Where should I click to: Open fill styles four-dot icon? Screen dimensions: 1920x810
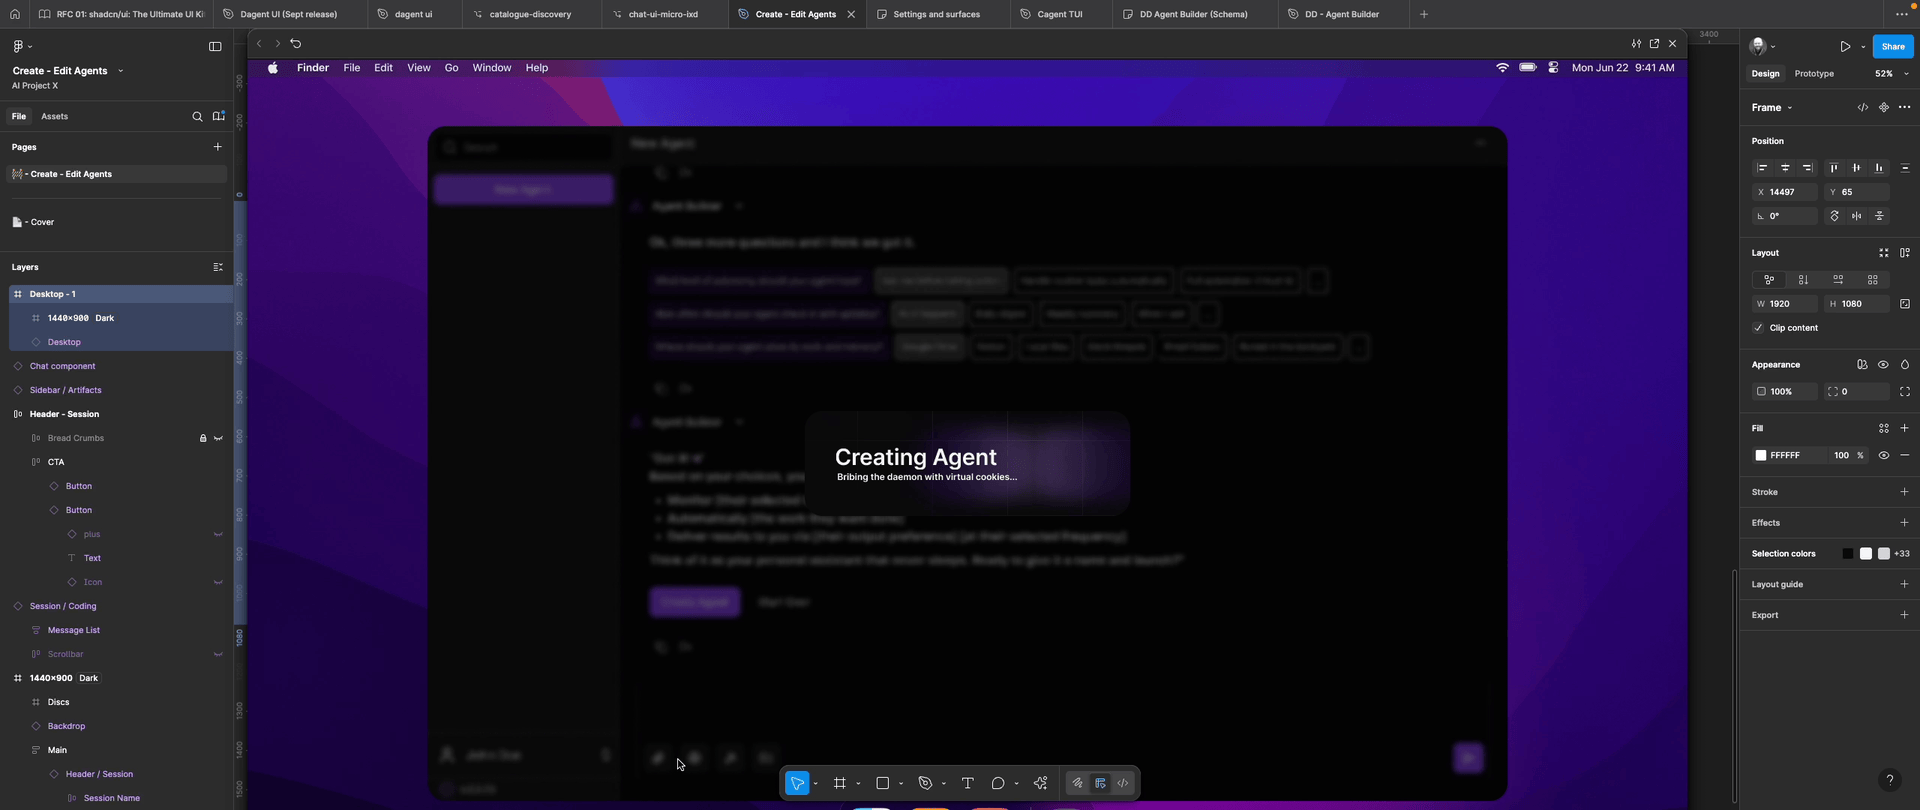click(x=1884, y=428)
